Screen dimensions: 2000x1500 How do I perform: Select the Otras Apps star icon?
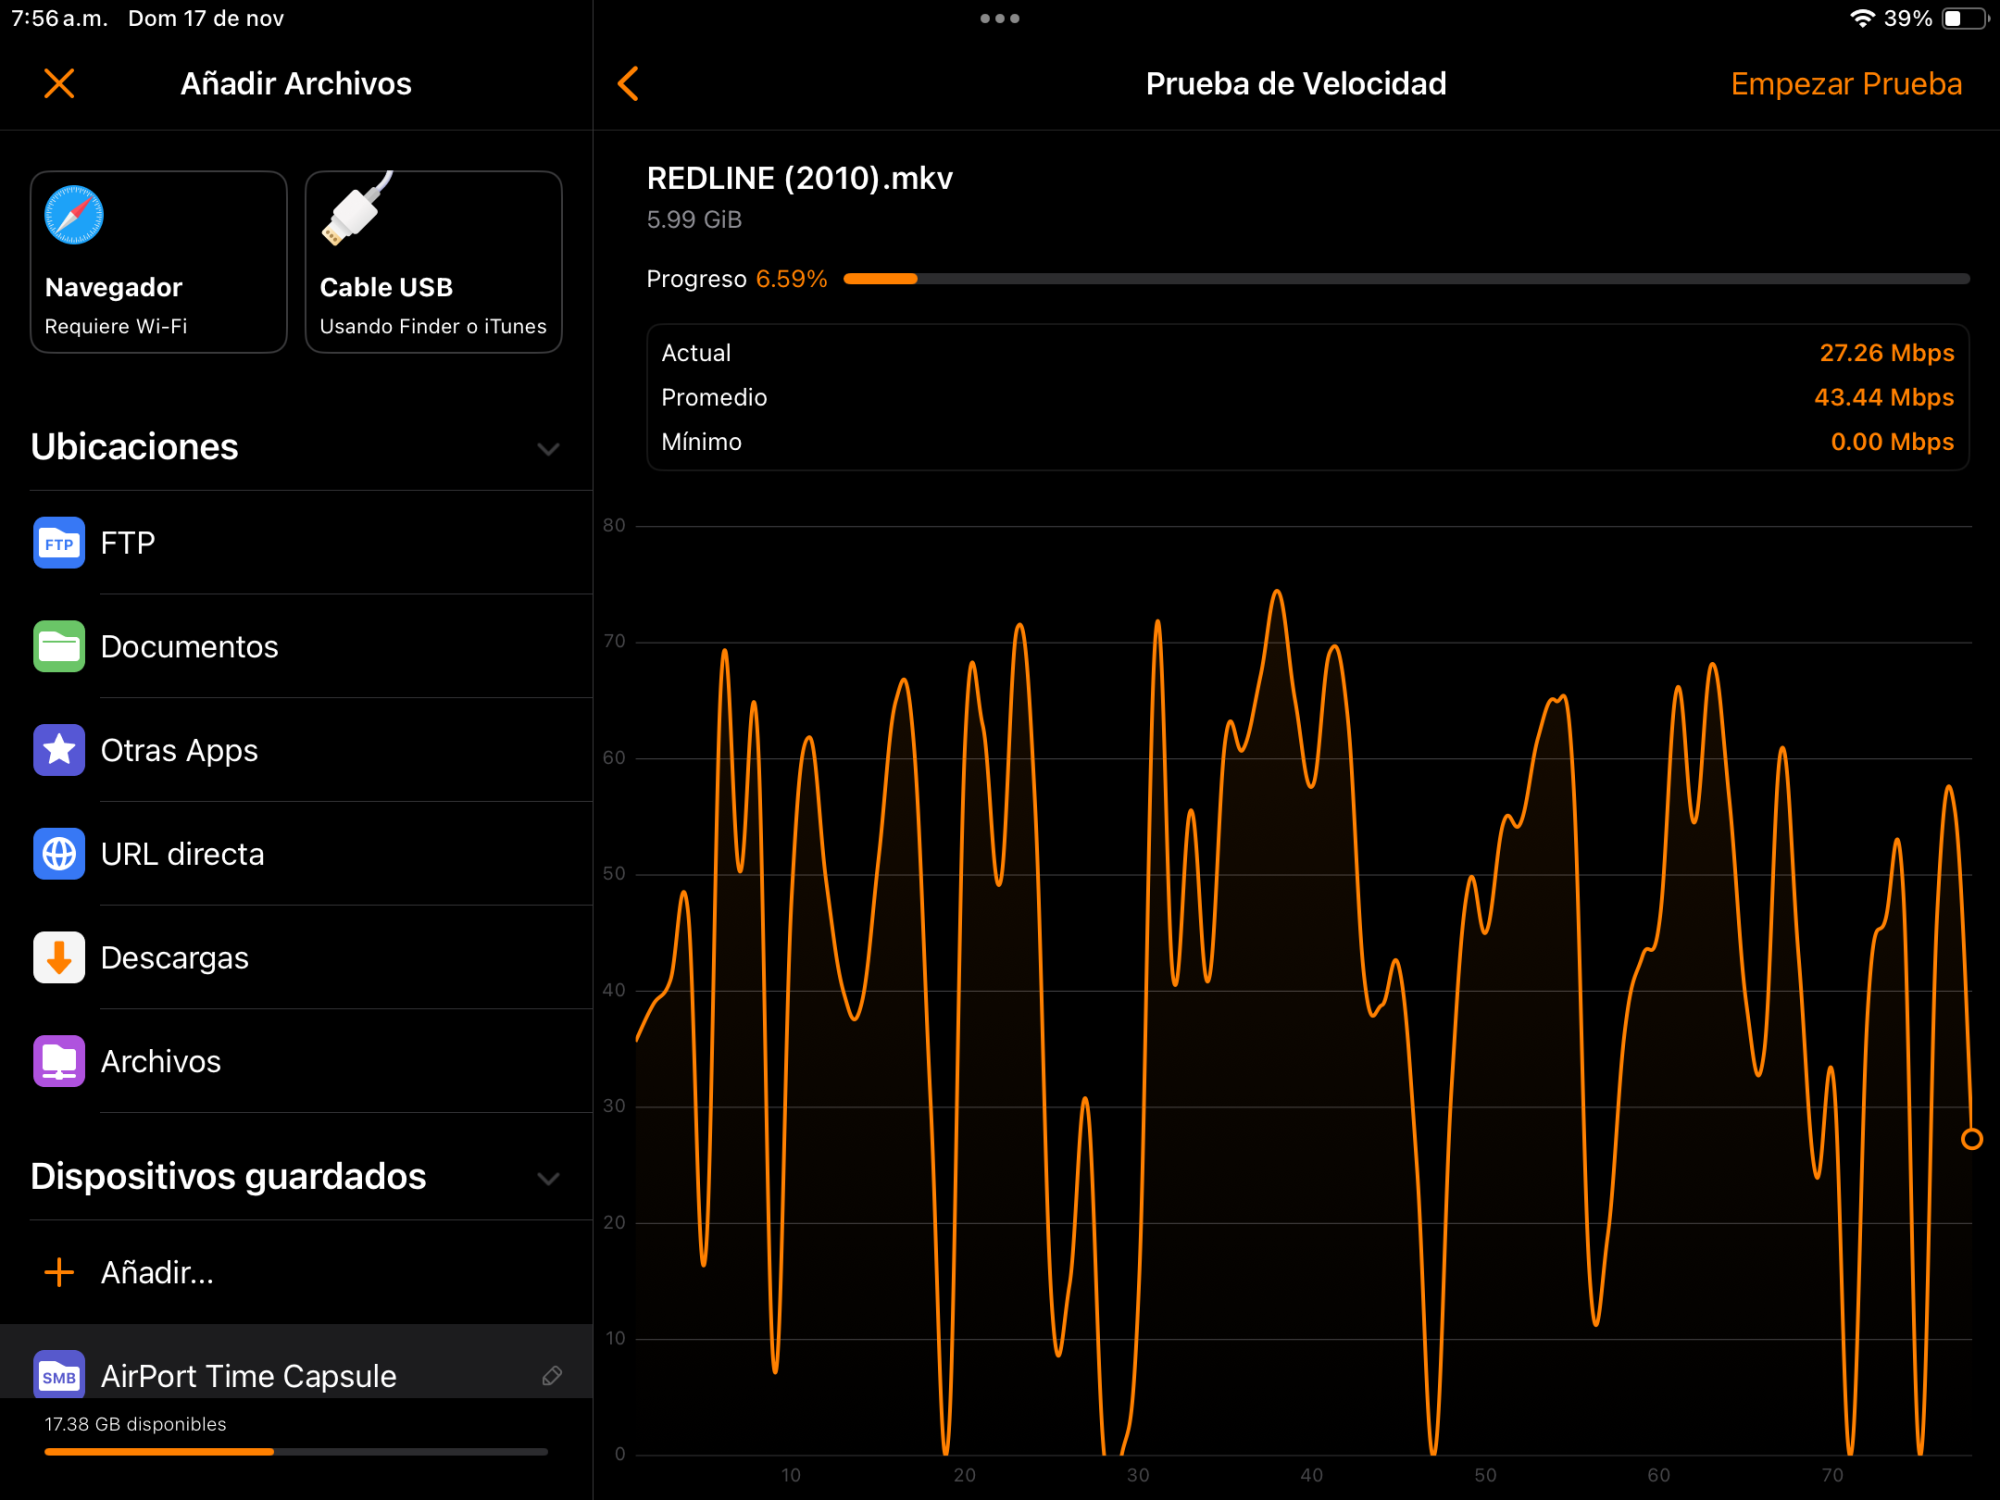(x=58, y=750)
